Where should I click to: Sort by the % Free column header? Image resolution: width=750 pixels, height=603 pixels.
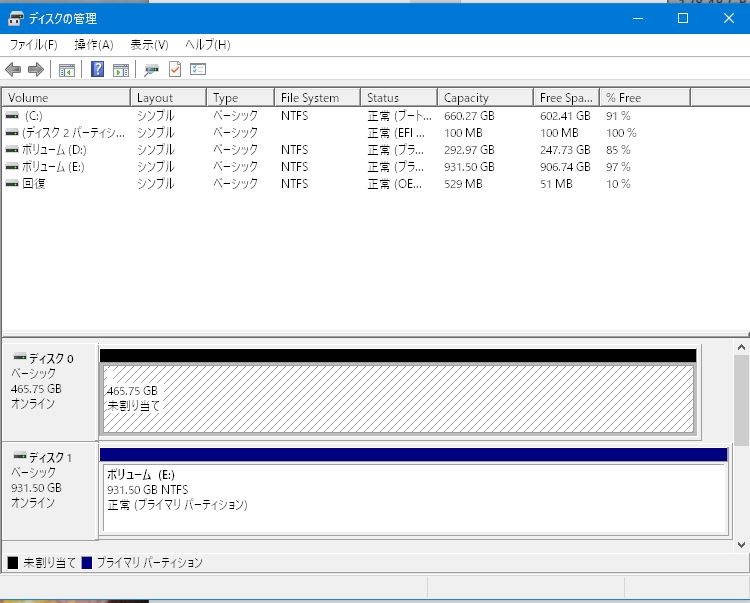pos(645,98)
